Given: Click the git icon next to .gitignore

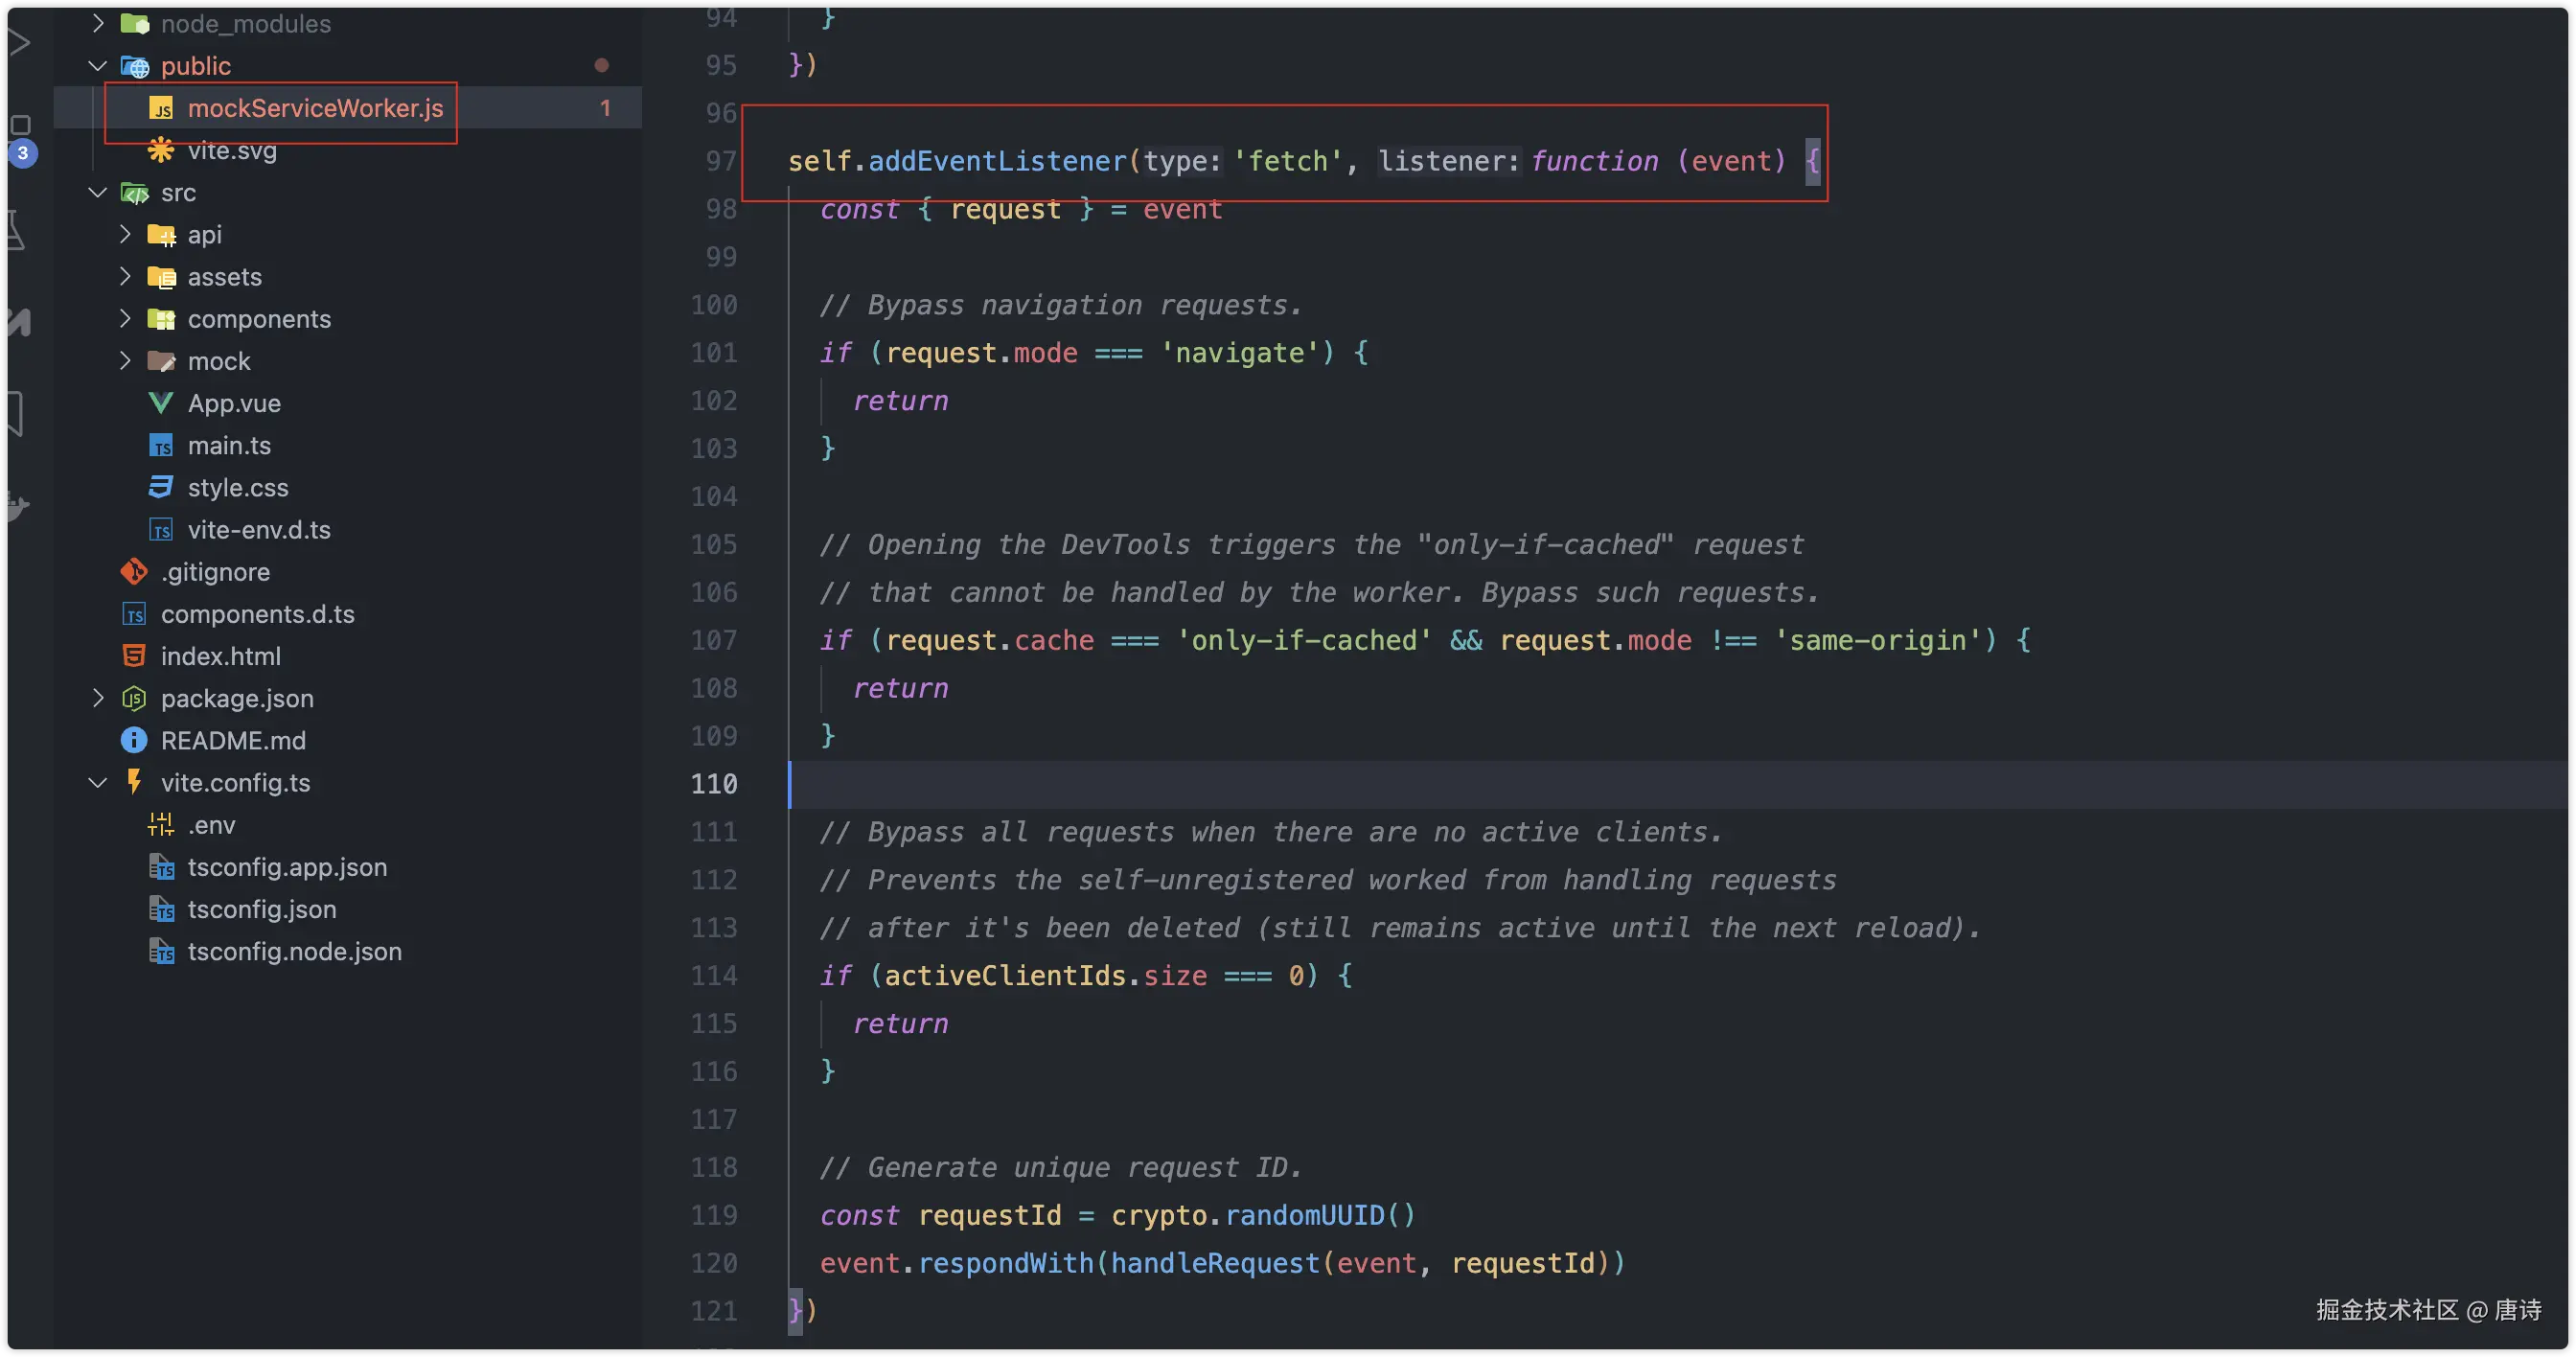Looking at the screenshot, I should pos(134,572).
